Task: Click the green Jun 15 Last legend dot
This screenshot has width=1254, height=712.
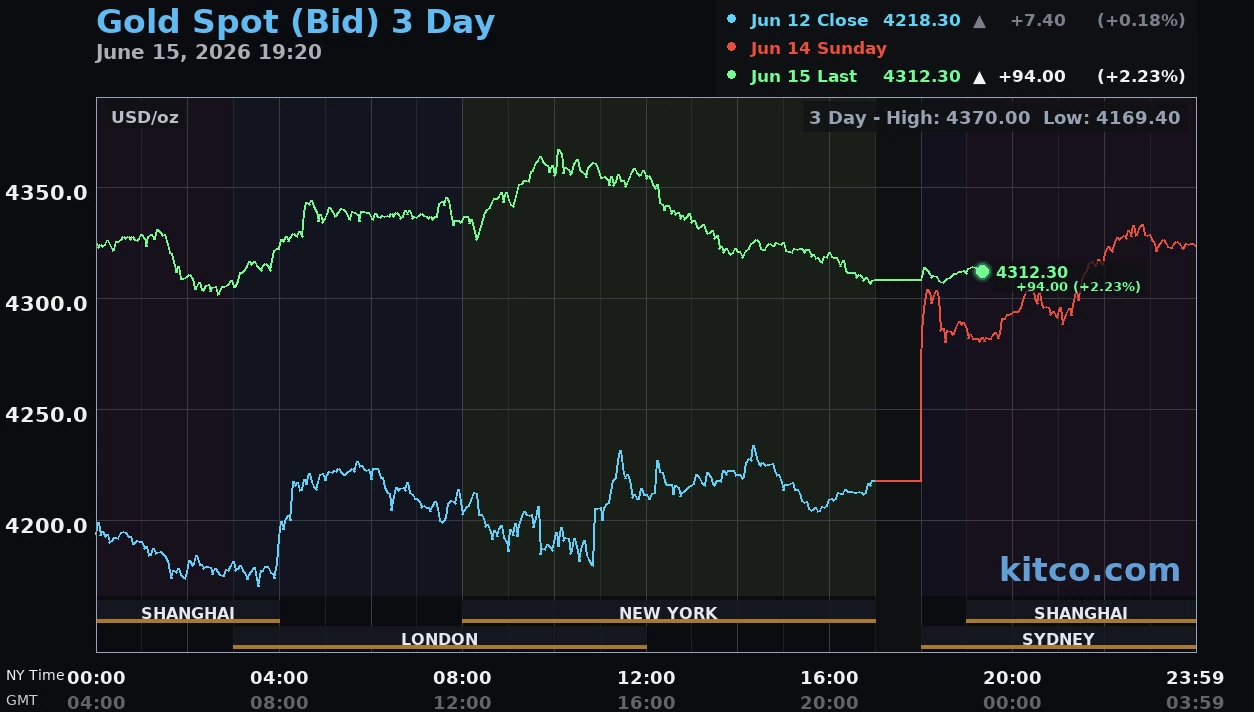Action: coord(731,75)
